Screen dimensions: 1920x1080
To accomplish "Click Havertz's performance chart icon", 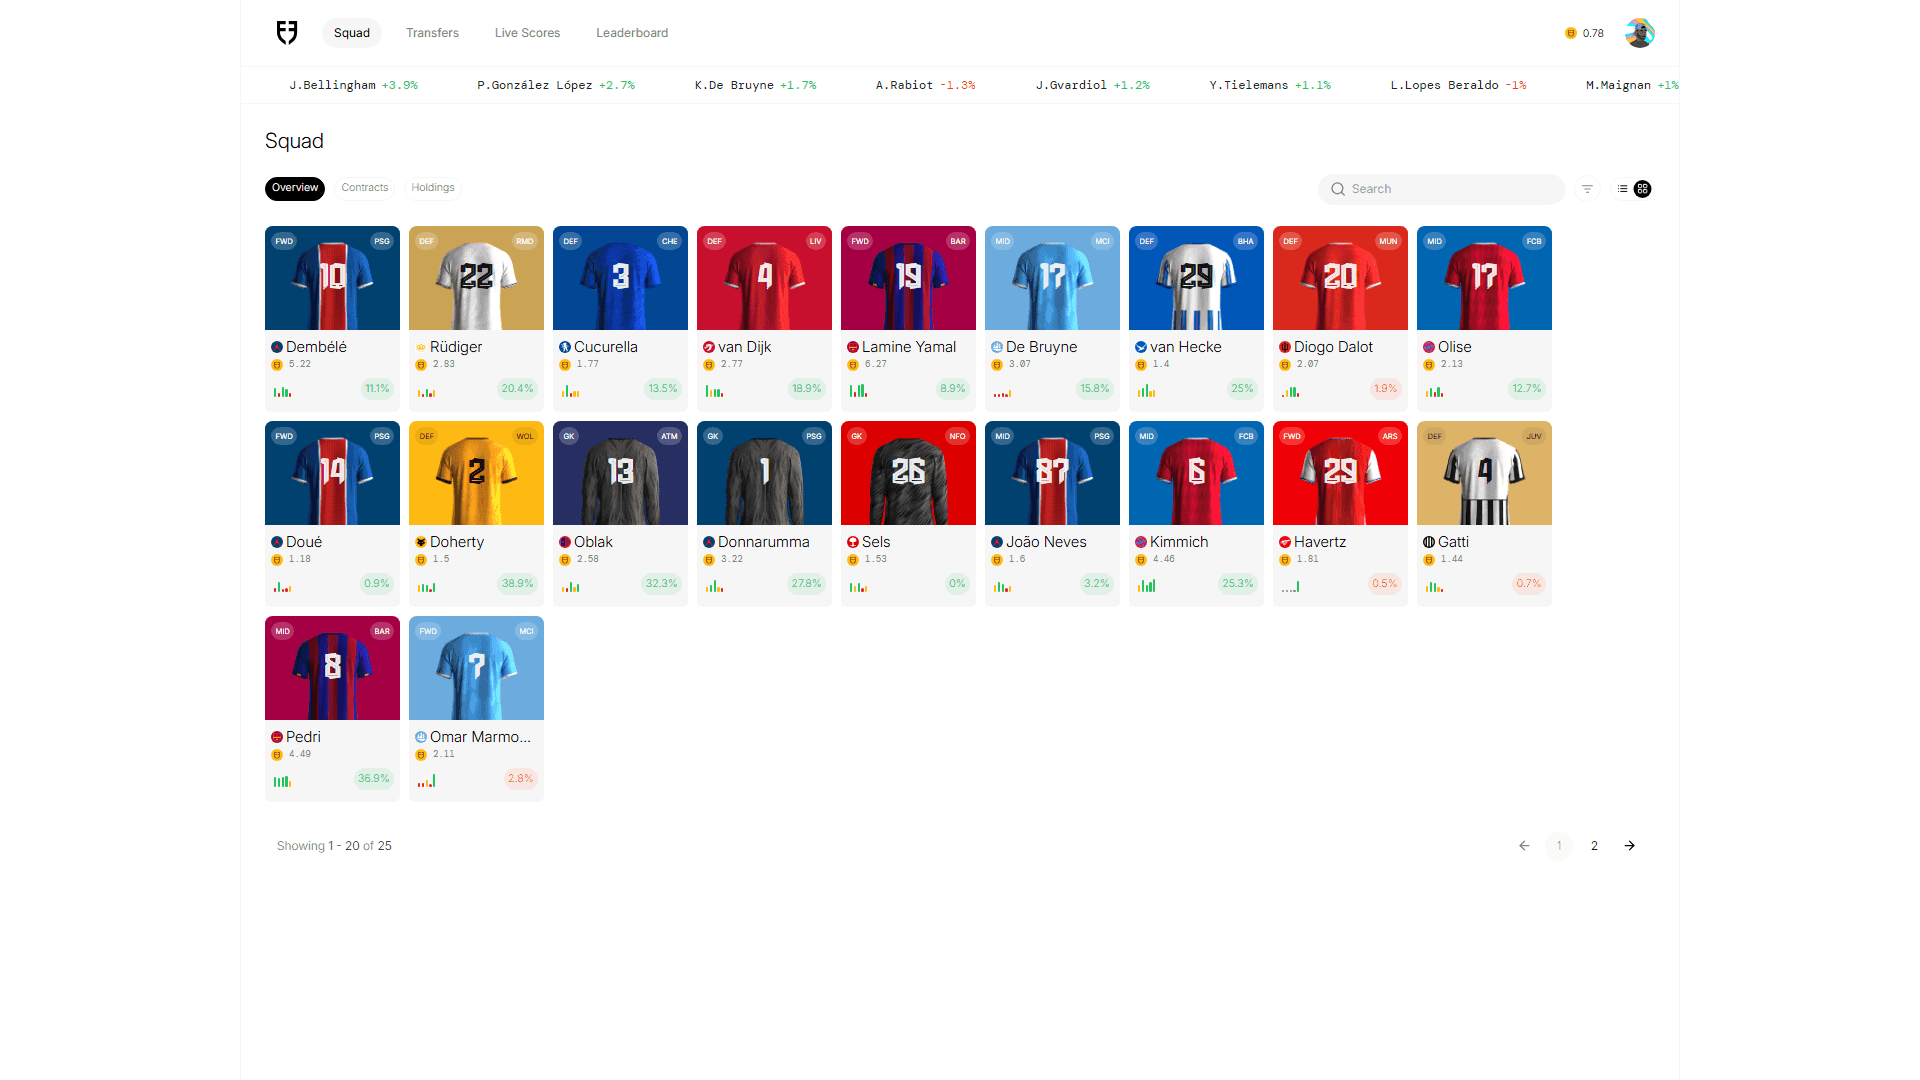I will click(1290, 587).
